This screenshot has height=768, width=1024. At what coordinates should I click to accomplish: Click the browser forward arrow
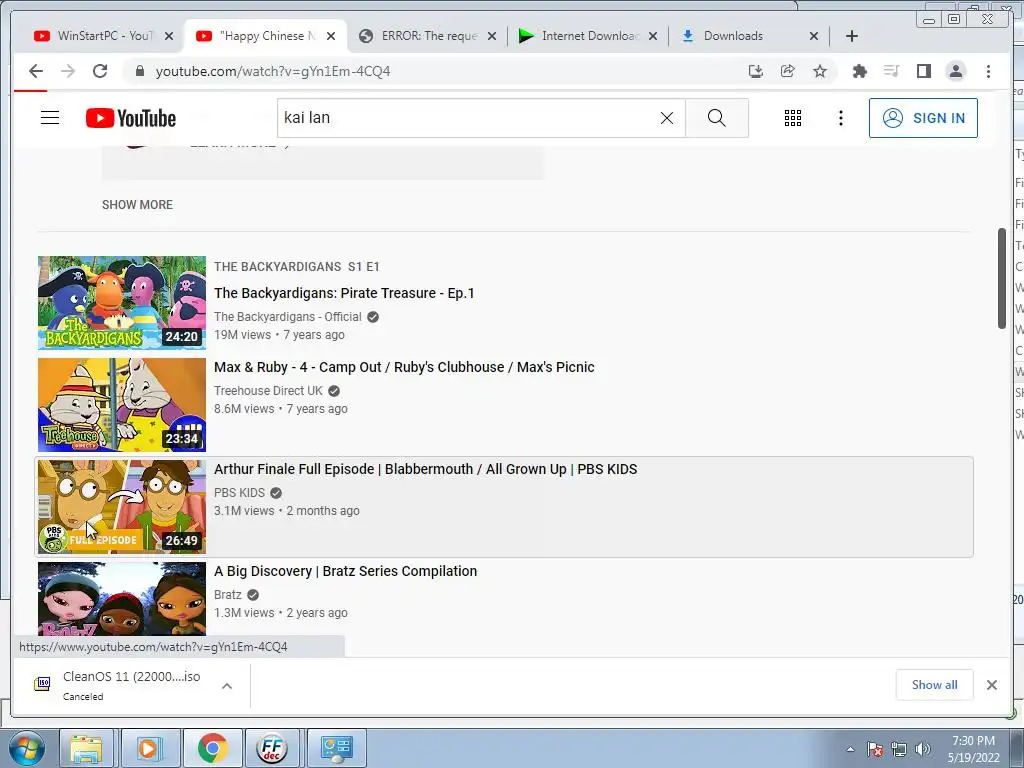[x=68, y=71]
